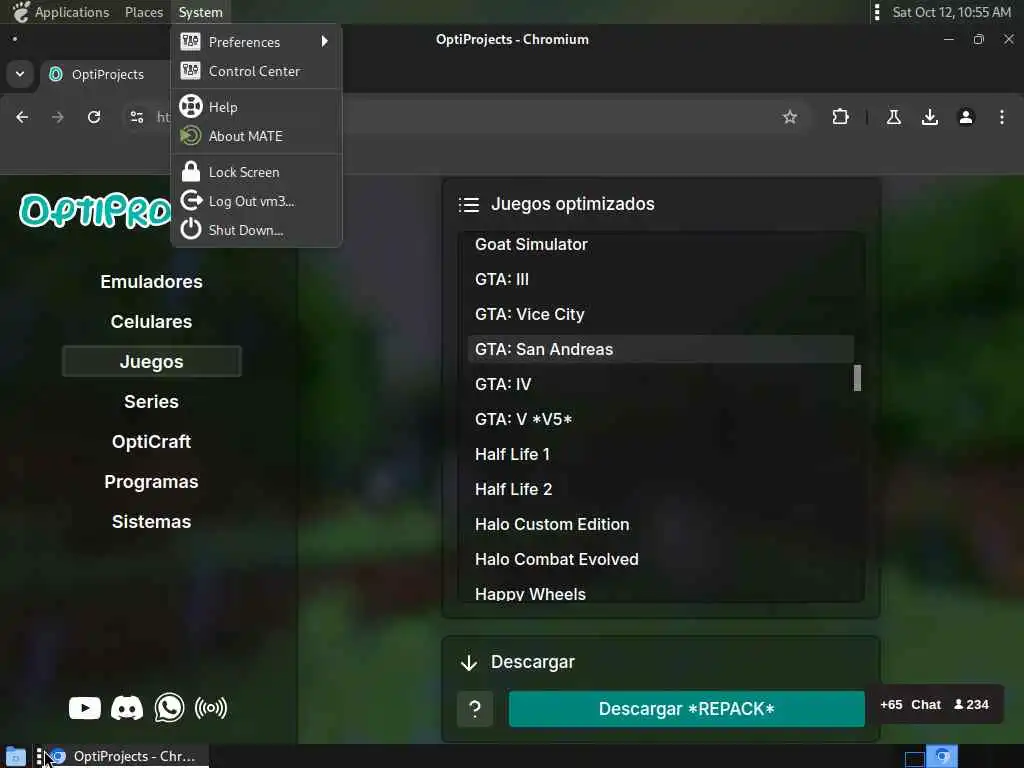Click the Descargar down-arrow icon
1024x768 pixels.
coord(469,663)
